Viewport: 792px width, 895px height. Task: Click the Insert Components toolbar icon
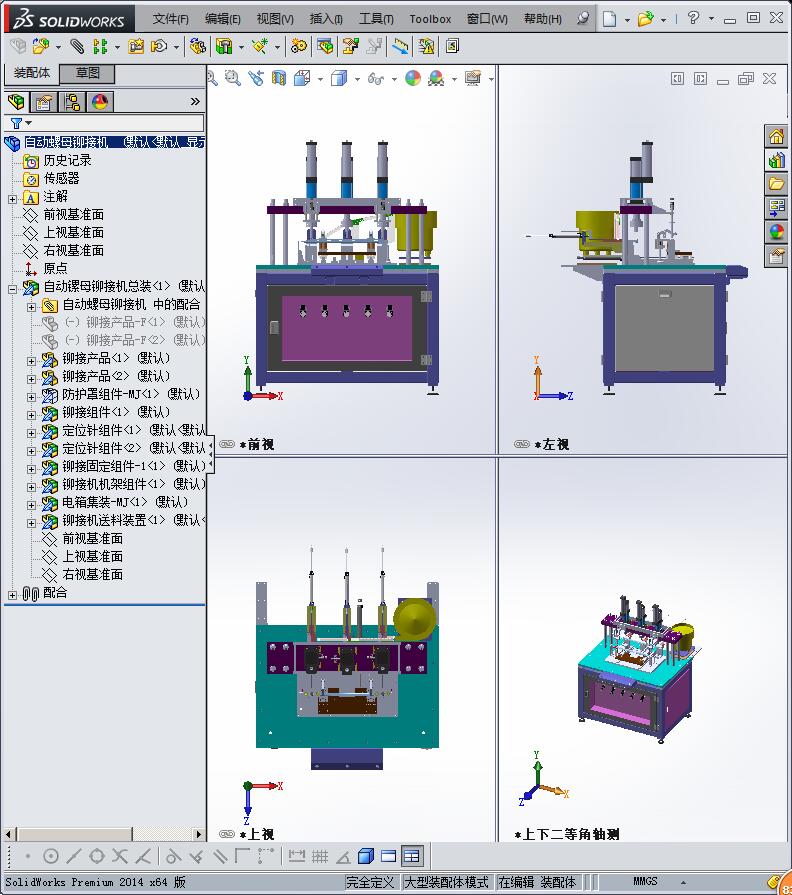pyautogui.click(x=41, y=46)
